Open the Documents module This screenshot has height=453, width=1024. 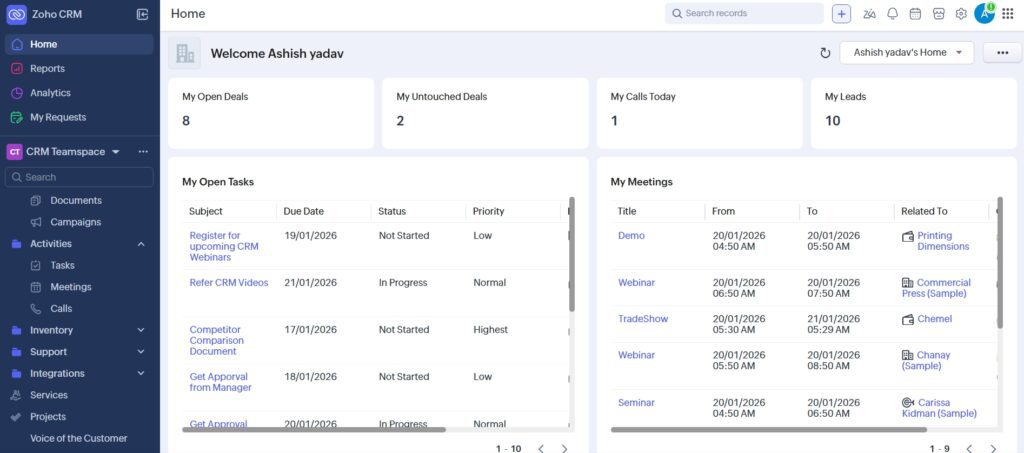[x=76, y=200]
